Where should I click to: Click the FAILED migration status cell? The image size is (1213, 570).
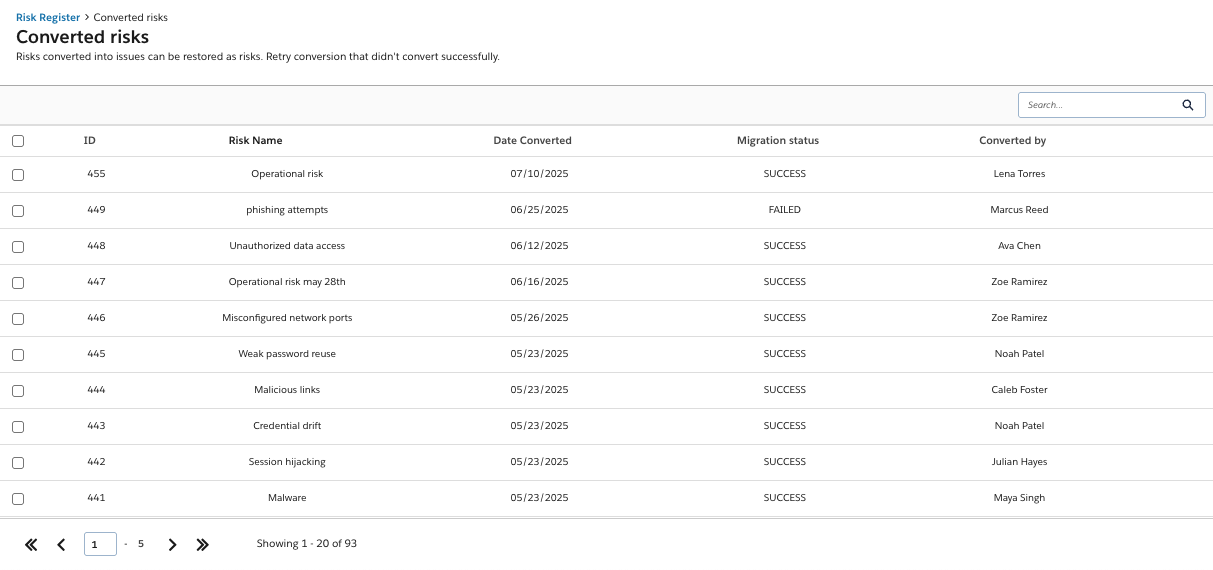(x=785, y=210)
